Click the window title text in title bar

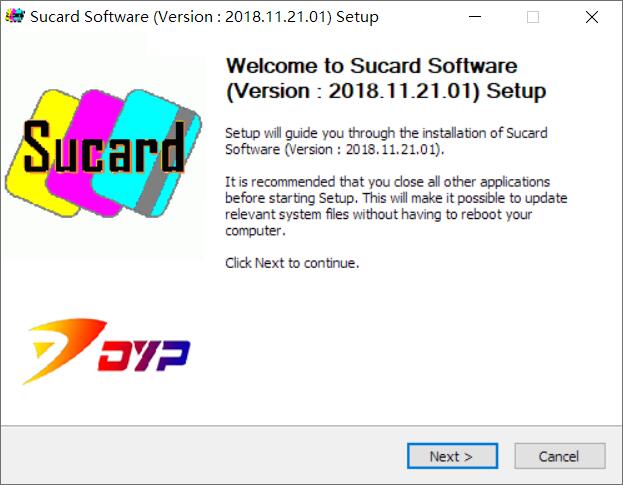pyautogui.click(x=204, y=17)
